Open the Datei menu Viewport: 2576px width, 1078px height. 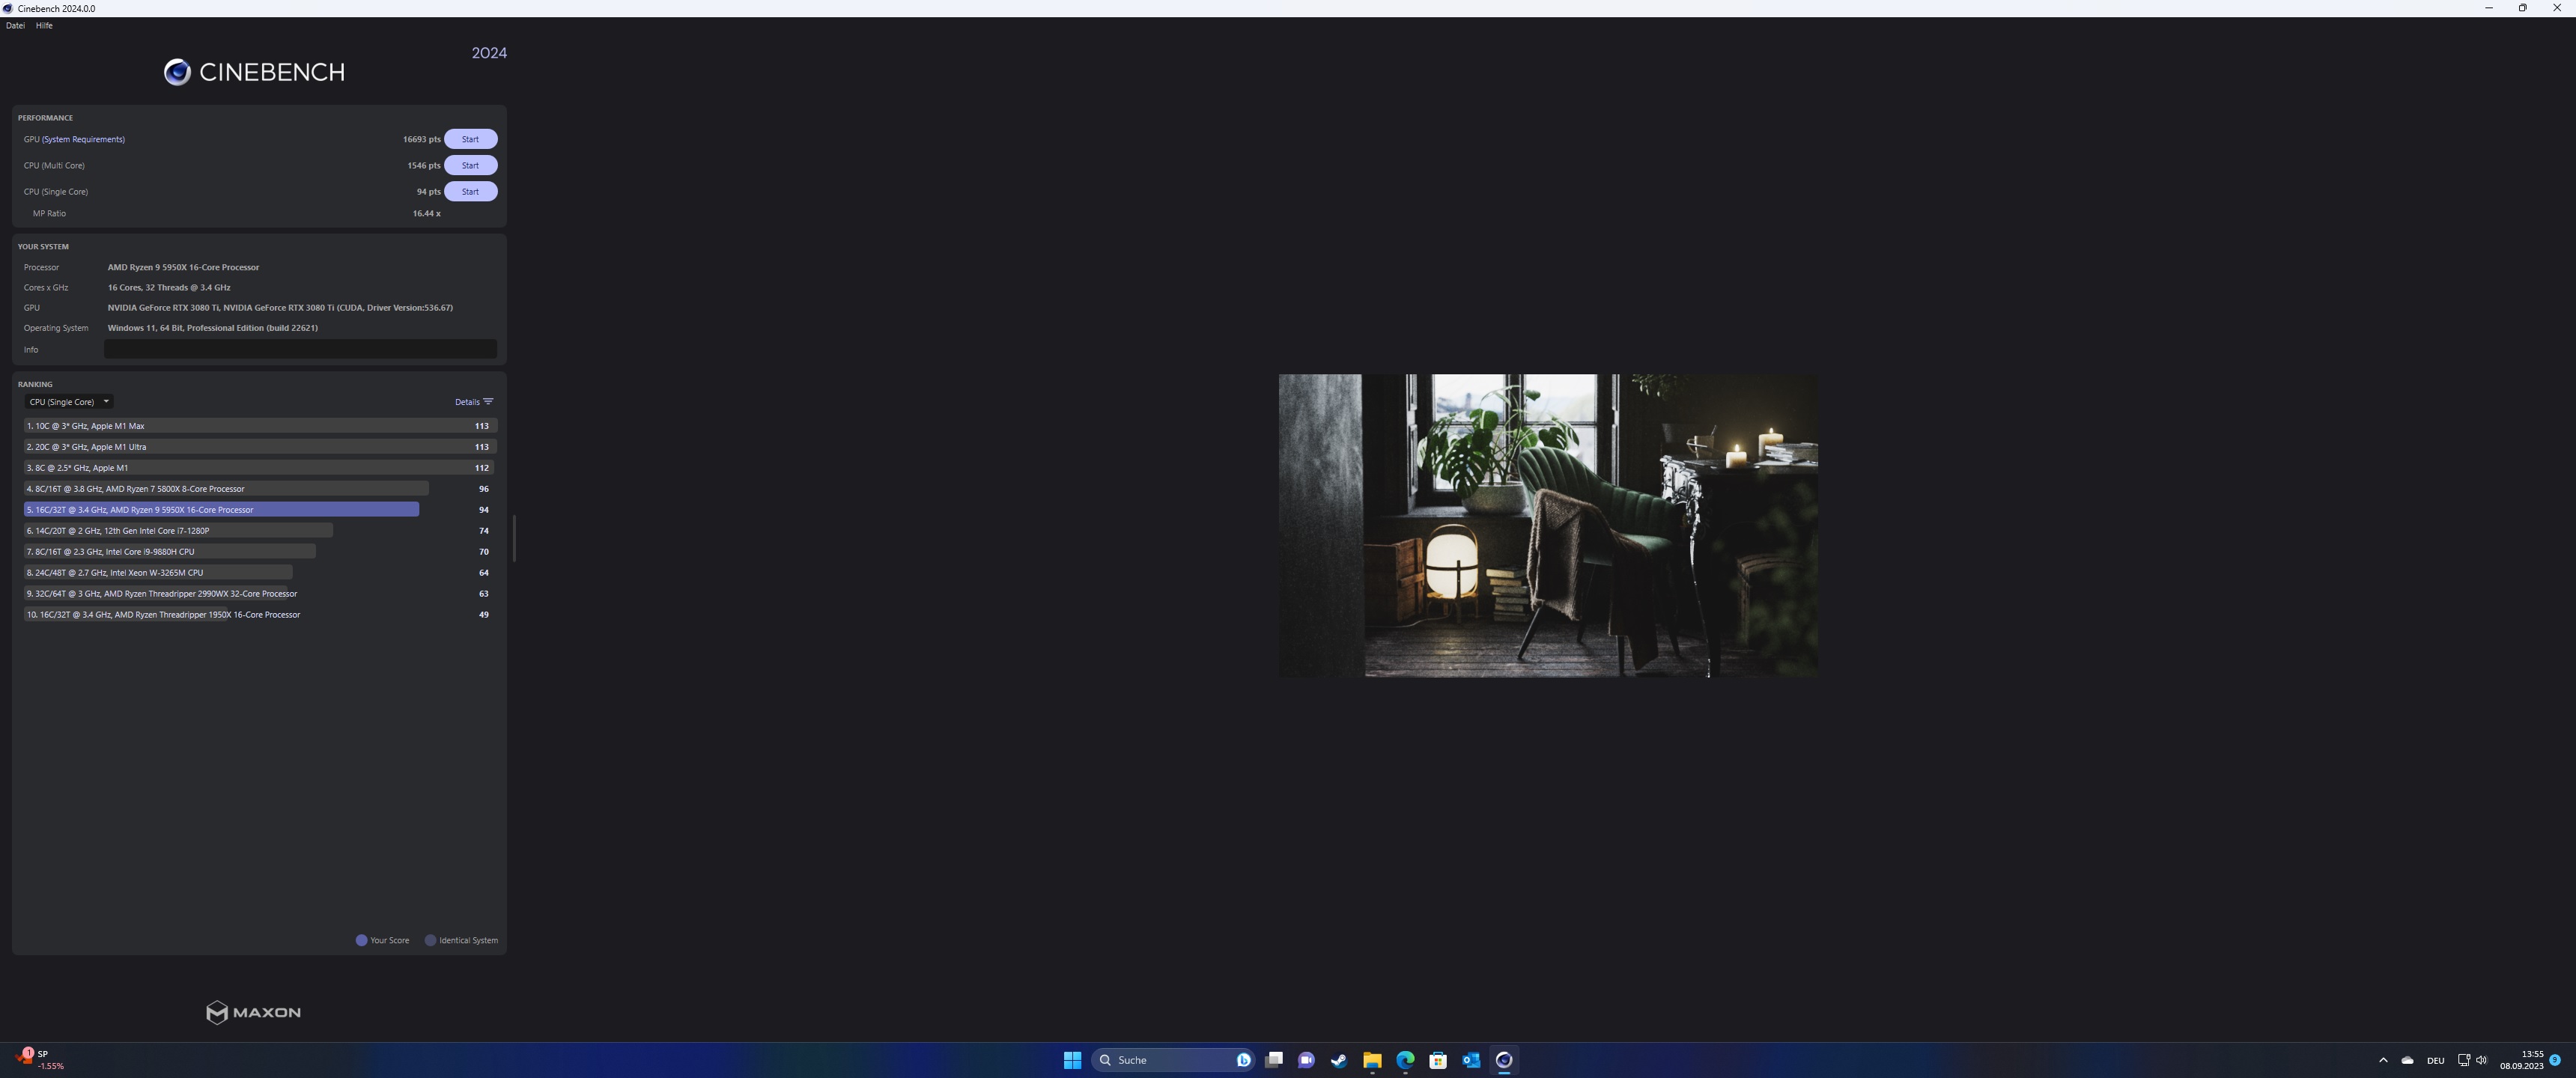click(15, 25)
